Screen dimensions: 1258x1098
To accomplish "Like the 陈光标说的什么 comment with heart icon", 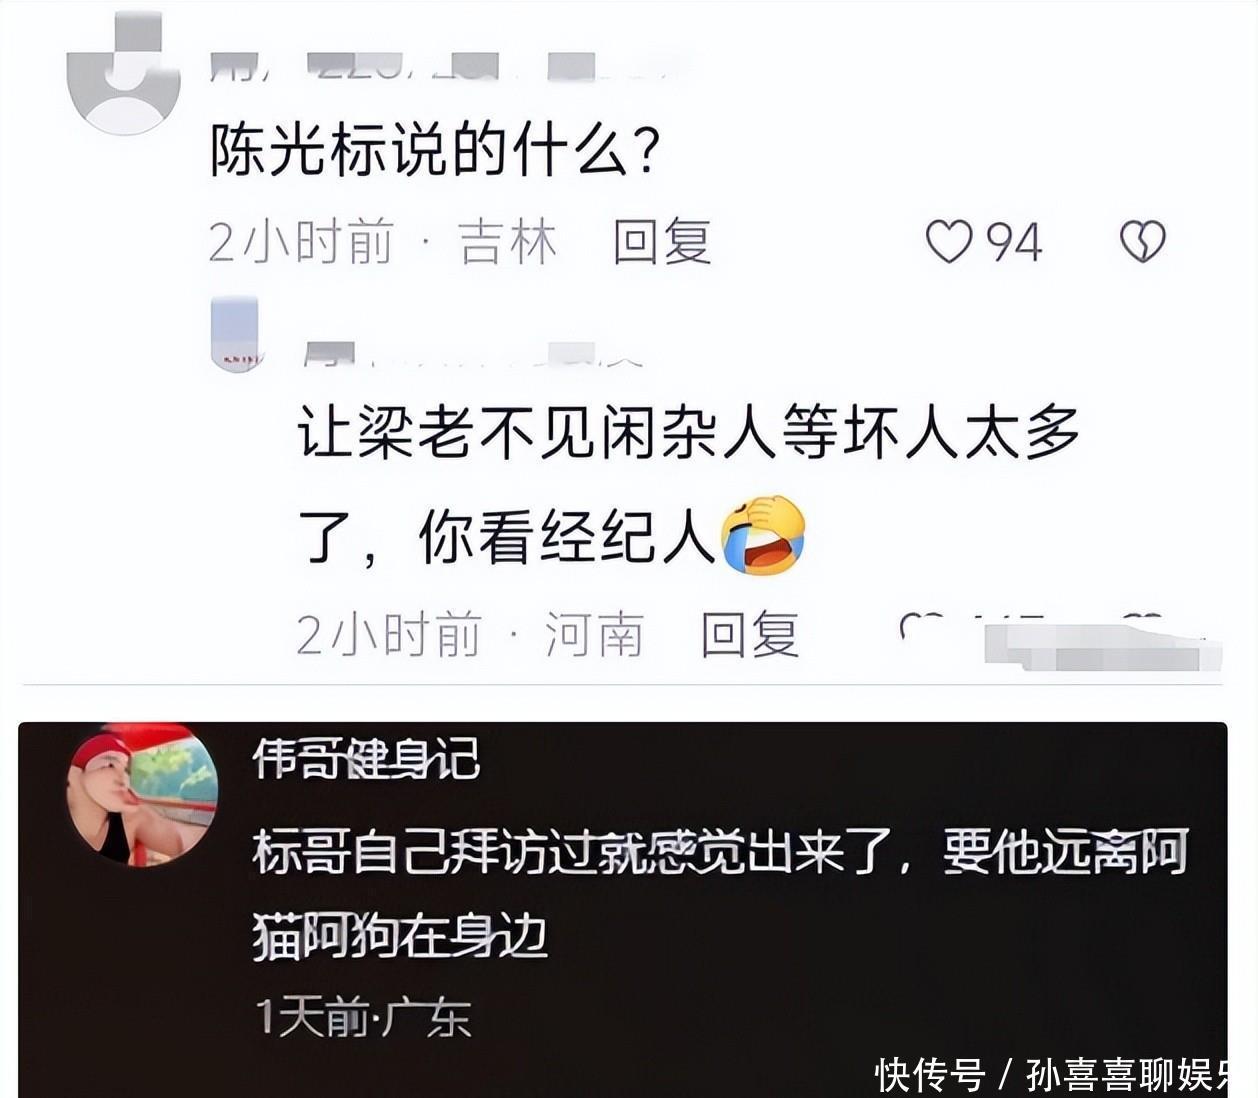I will click(x=948, y=242).
